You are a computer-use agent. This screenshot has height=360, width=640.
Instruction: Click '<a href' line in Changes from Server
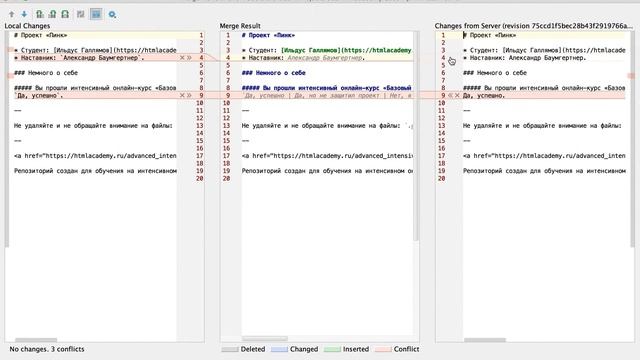click(x=544, y=156)
